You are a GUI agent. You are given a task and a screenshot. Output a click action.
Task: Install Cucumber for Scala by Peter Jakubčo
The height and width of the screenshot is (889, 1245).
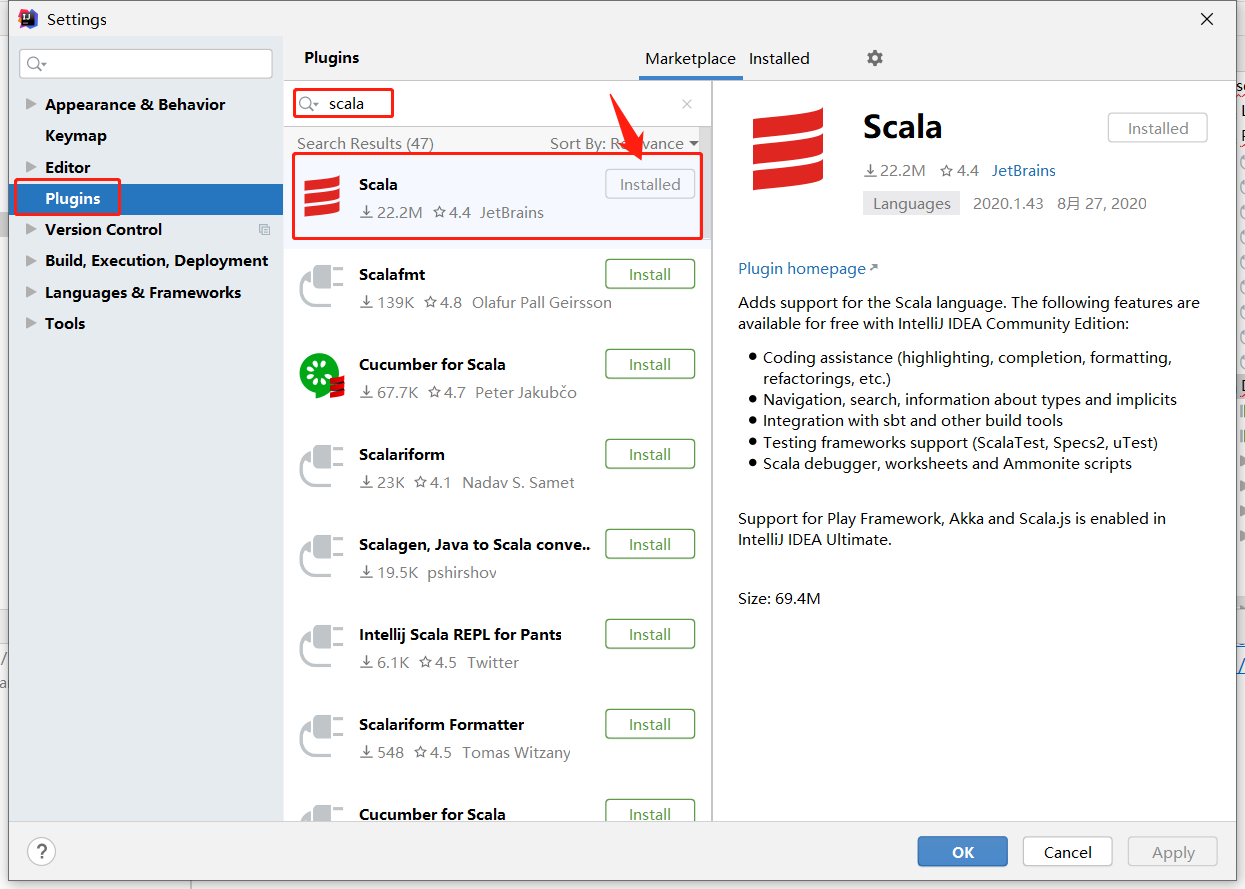coord(650,364)
